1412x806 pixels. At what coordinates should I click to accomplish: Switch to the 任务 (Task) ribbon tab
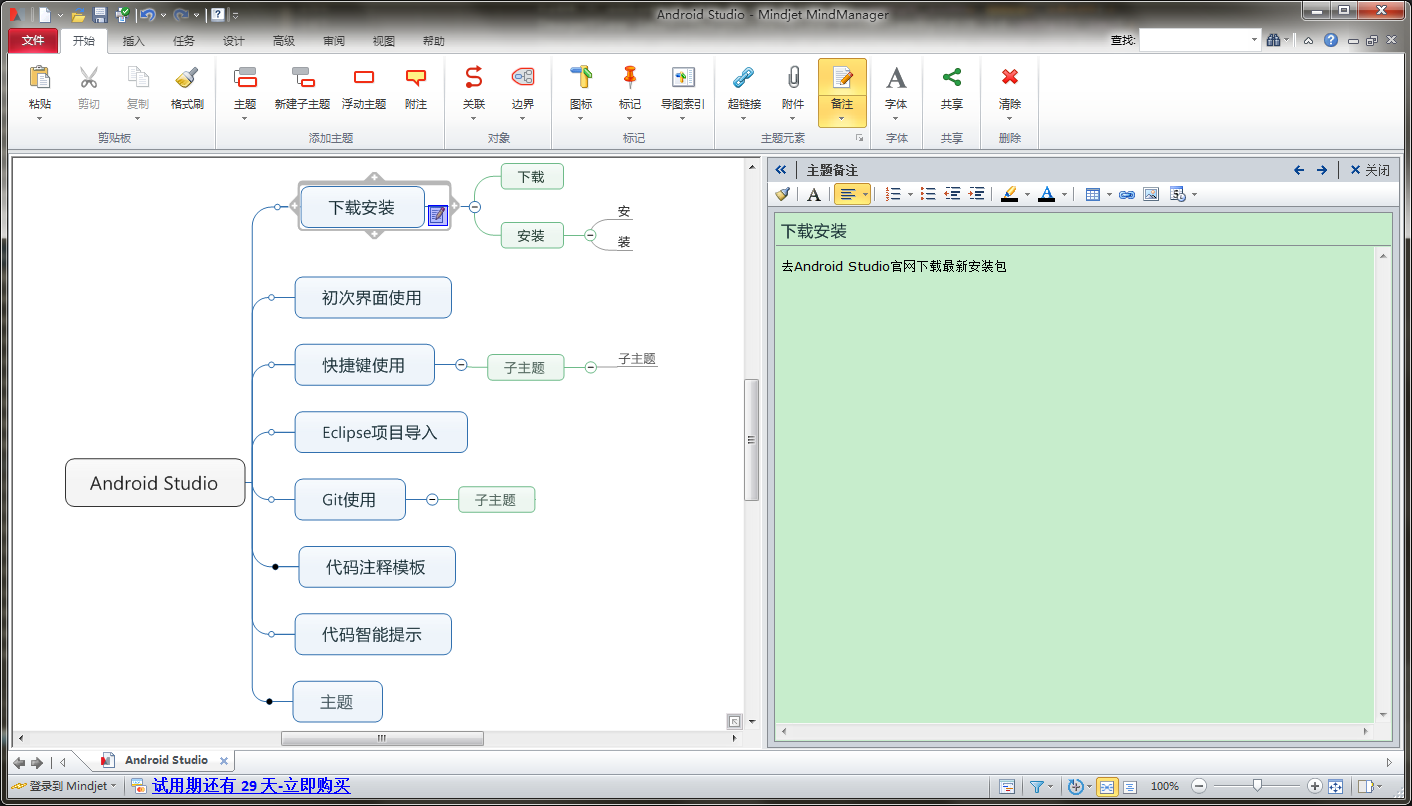tap(184, 41)
